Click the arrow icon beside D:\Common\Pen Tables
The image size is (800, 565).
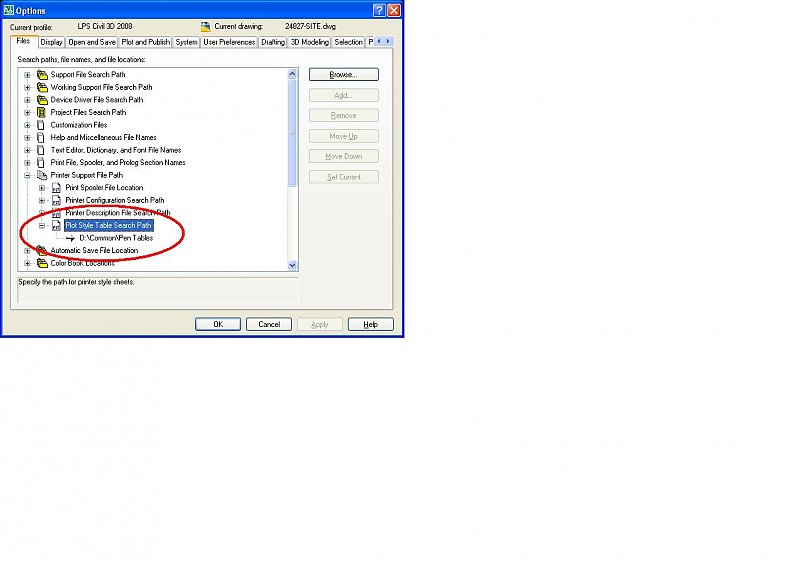coord(70,238)
